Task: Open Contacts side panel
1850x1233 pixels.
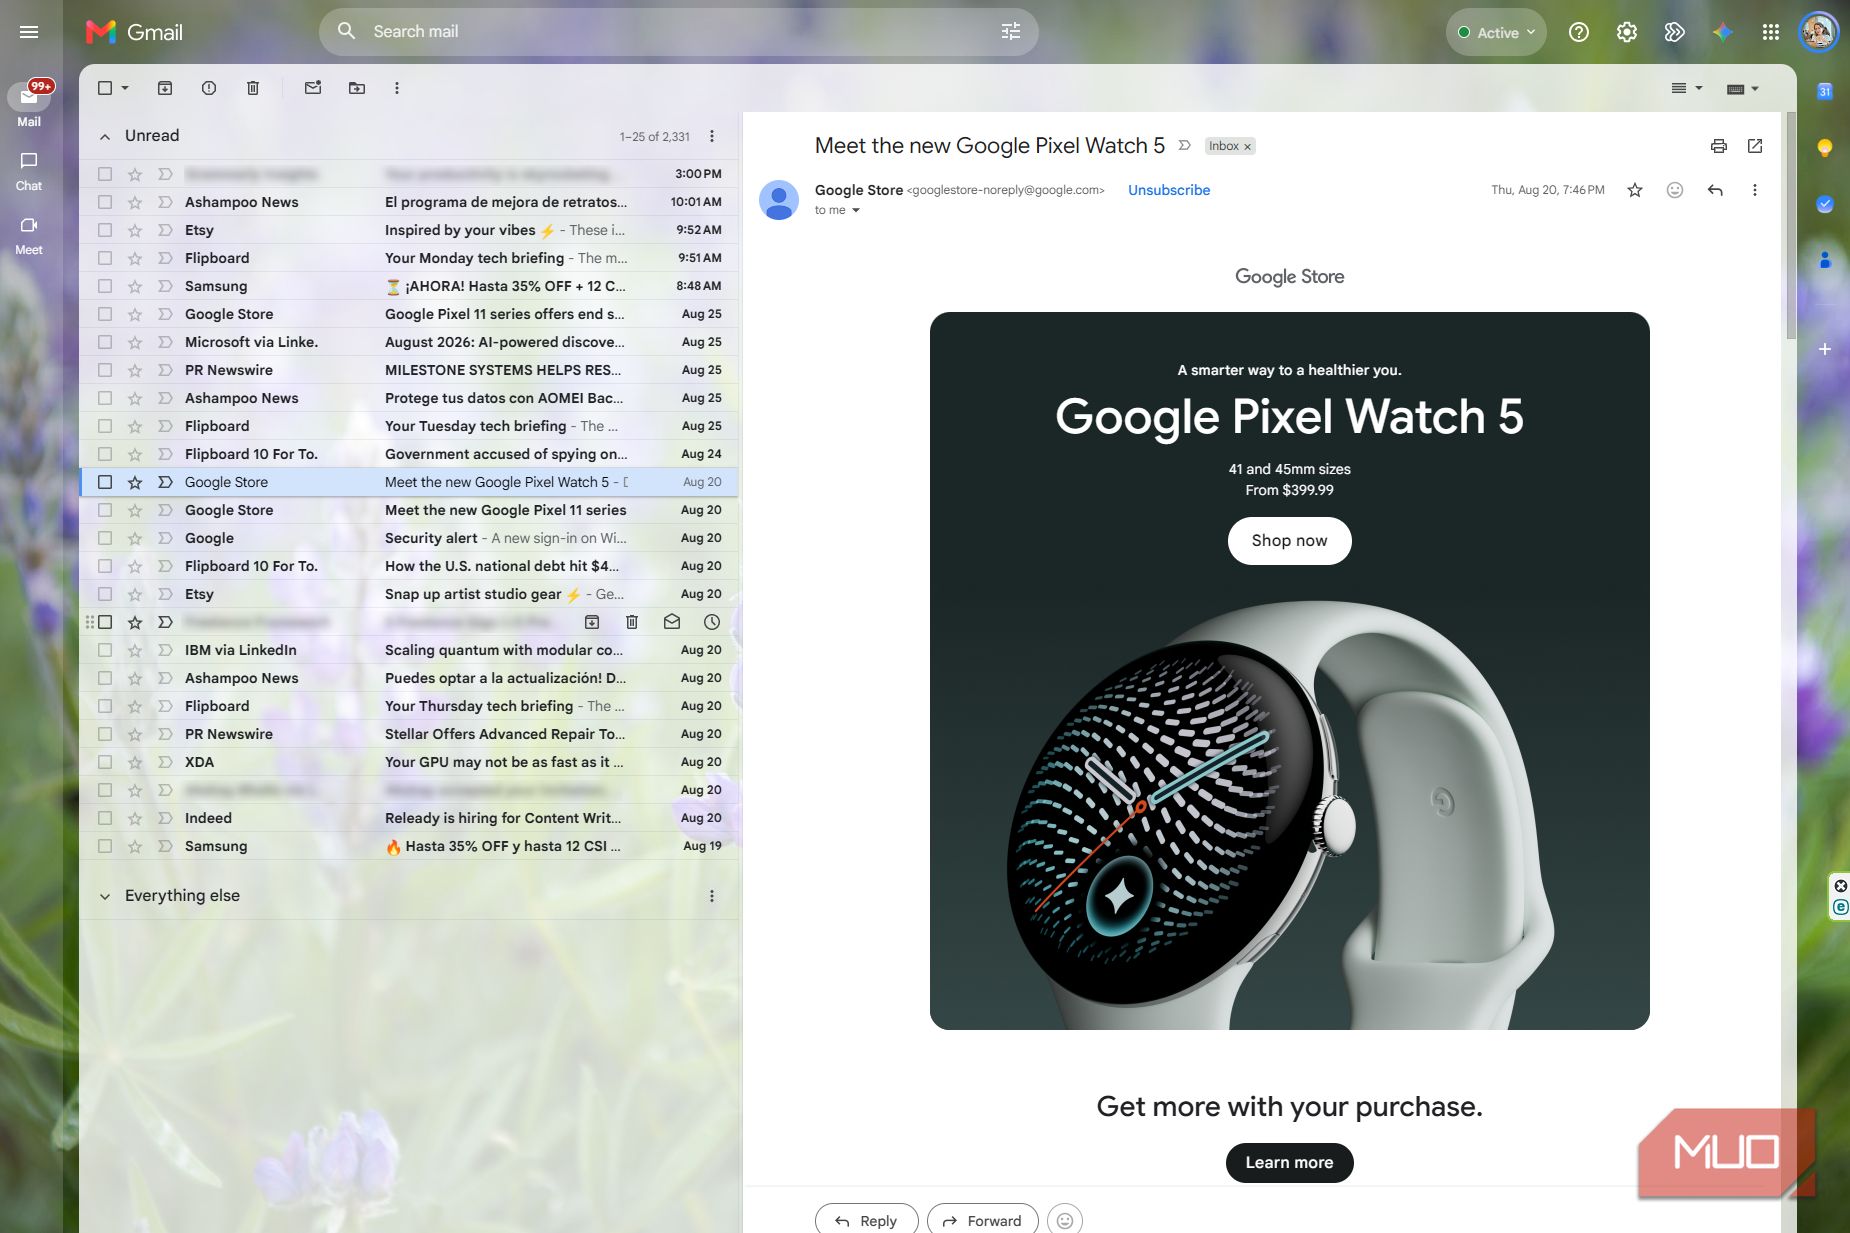Action: point(1825,260)
